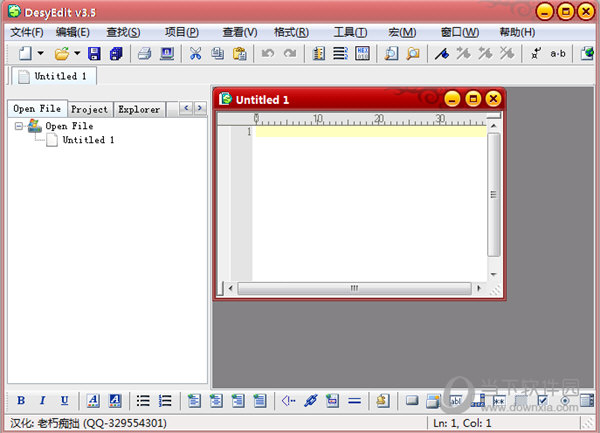600x433 pixels.
Task: Apply italic HTML formatting
Action: [42, 400]
